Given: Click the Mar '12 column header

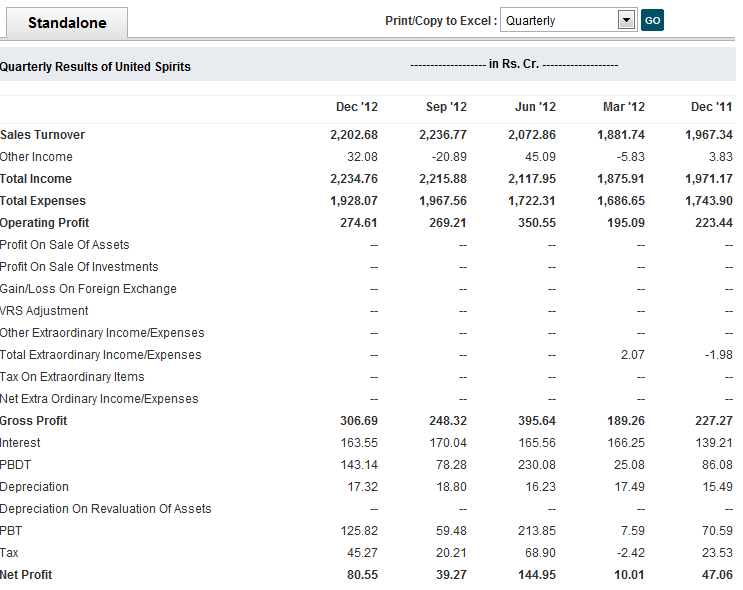Looking at the screenshot, I should (624, 107).
